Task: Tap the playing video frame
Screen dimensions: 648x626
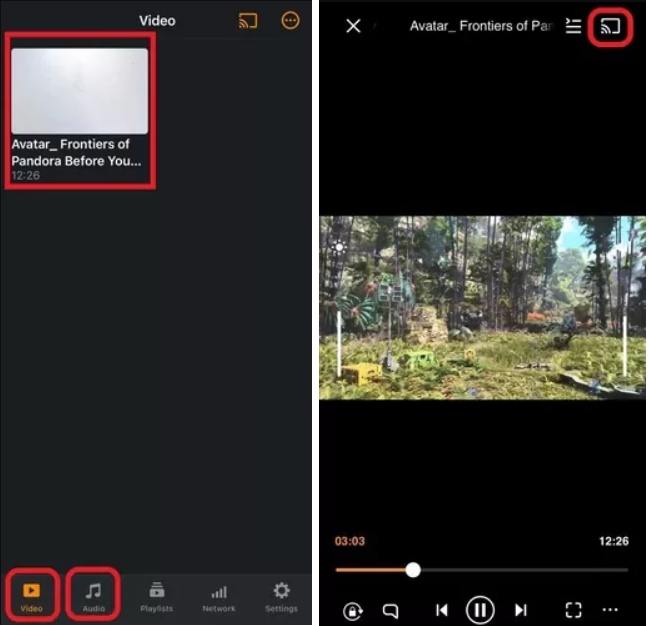Action: 482,308
